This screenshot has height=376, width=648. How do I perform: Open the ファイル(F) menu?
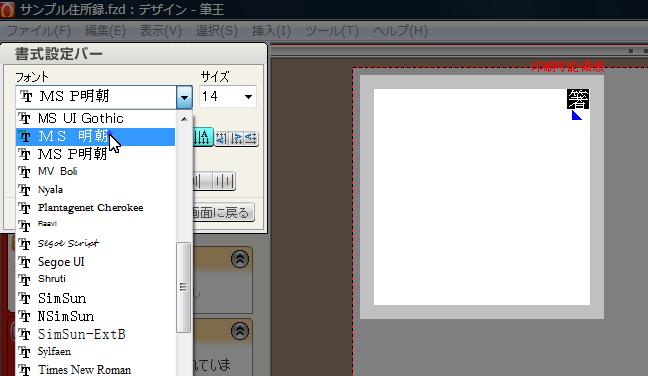(x=39, y=31)
